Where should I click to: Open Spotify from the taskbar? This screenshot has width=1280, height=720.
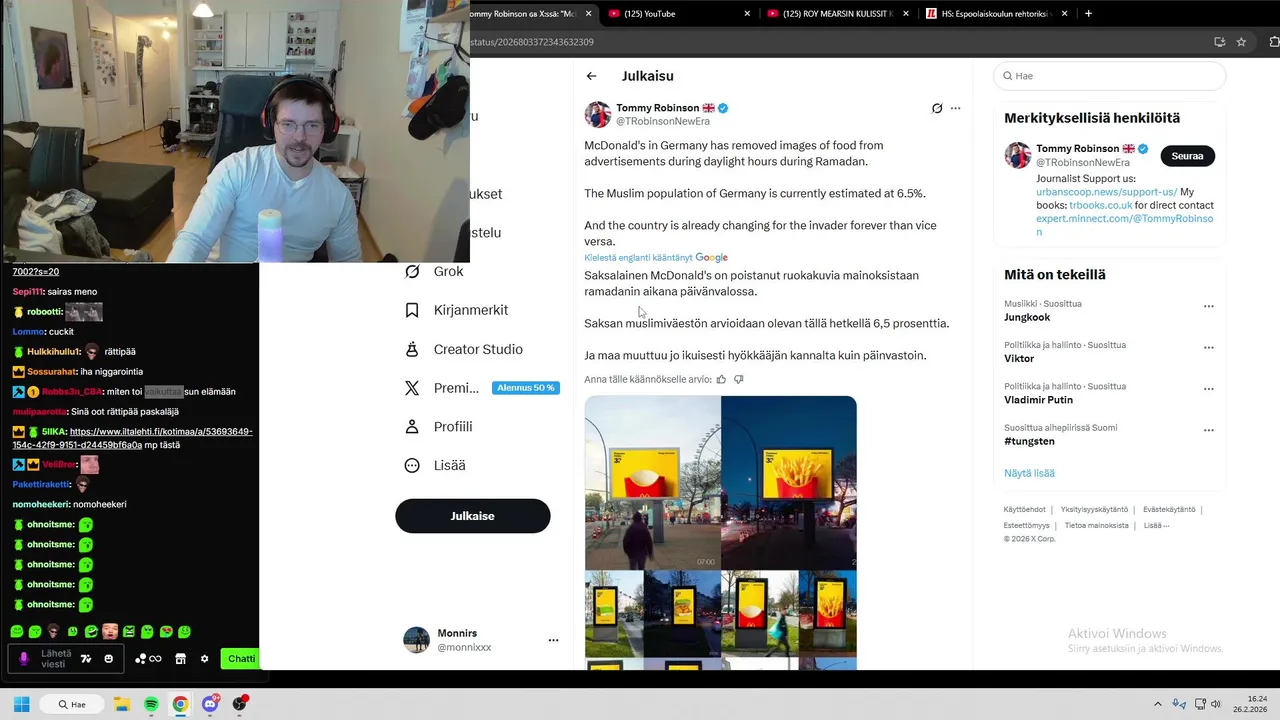pos(151,704)
